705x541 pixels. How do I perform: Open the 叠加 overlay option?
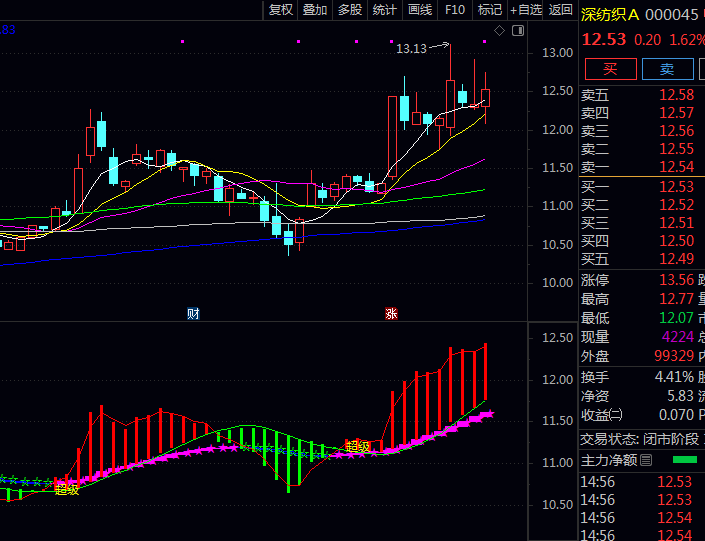tap(315, 10)
